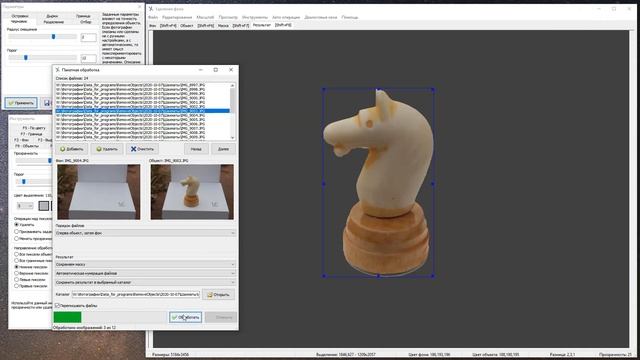Click the app icon in the batch dialog title bar

pos(58,70)
